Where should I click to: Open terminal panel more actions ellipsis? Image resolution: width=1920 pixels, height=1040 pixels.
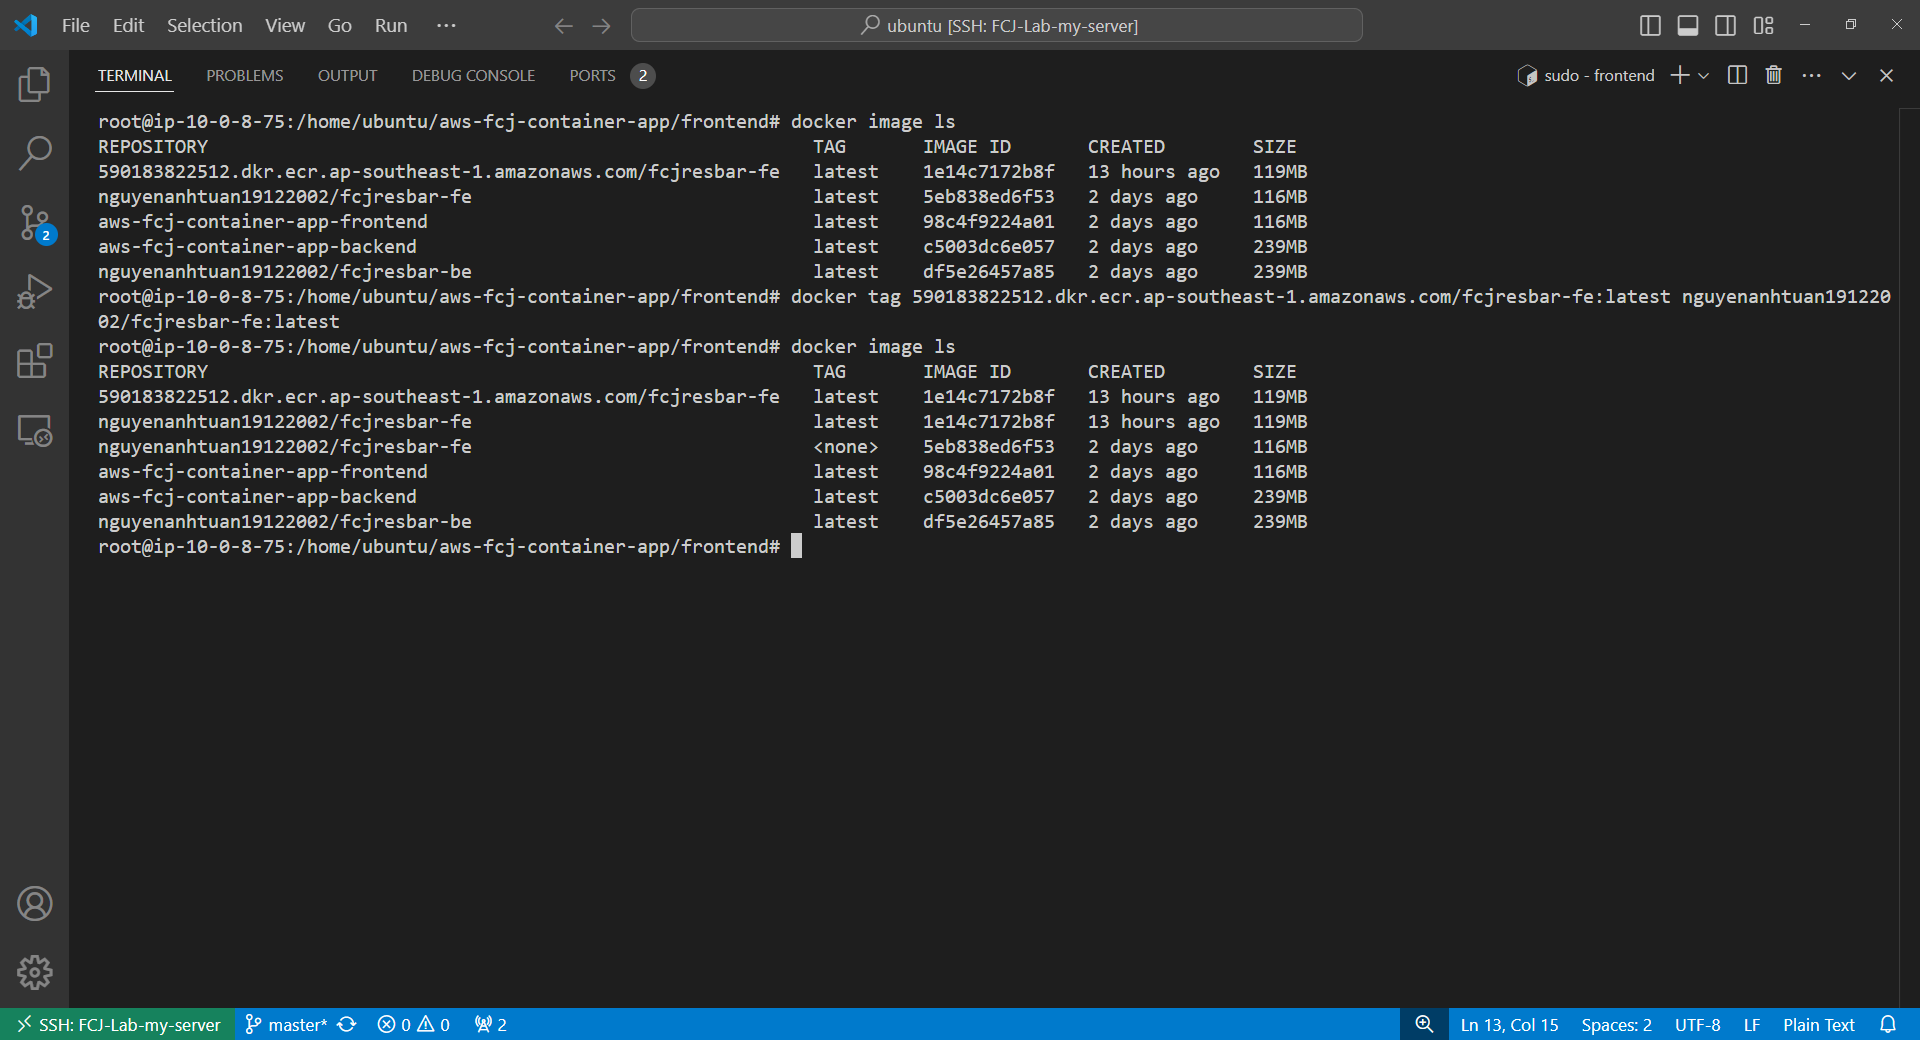[x=1811, y=75]
